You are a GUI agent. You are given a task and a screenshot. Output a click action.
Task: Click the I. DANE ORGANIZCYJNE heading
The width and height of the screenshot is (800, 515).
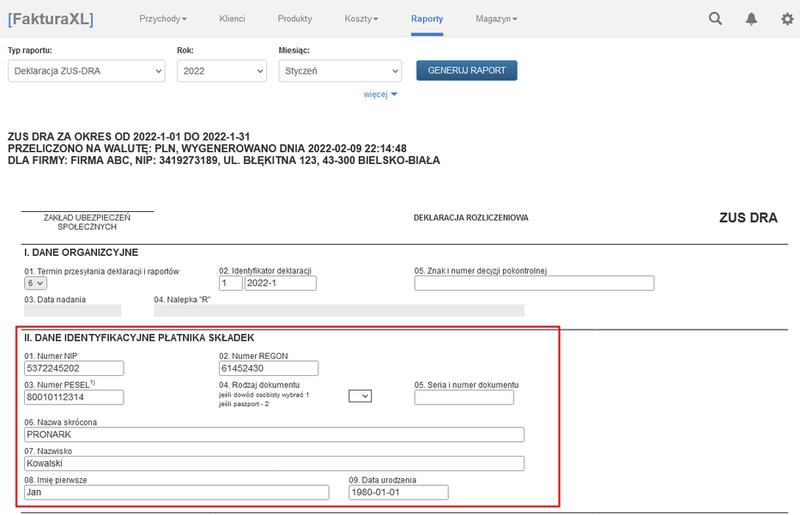point(81,253)
